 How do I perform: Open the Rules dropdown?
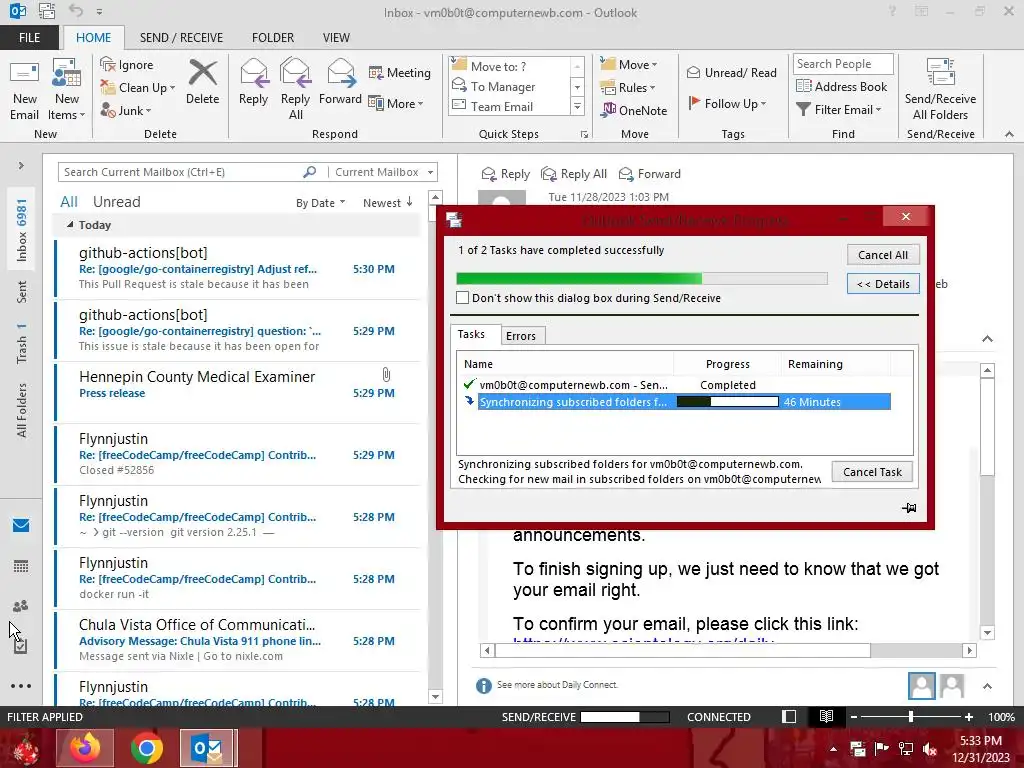[x=628, y=88]
